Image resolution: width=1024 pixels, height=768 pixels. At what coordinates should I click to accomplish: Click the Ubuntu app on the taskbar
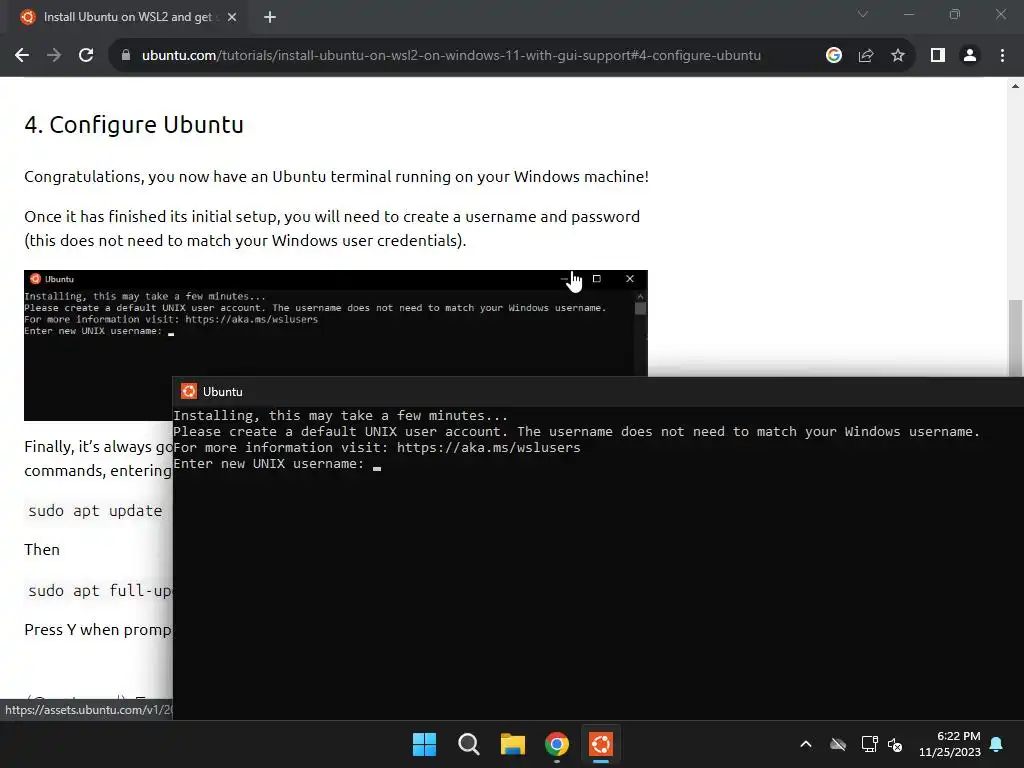[601, 744]
